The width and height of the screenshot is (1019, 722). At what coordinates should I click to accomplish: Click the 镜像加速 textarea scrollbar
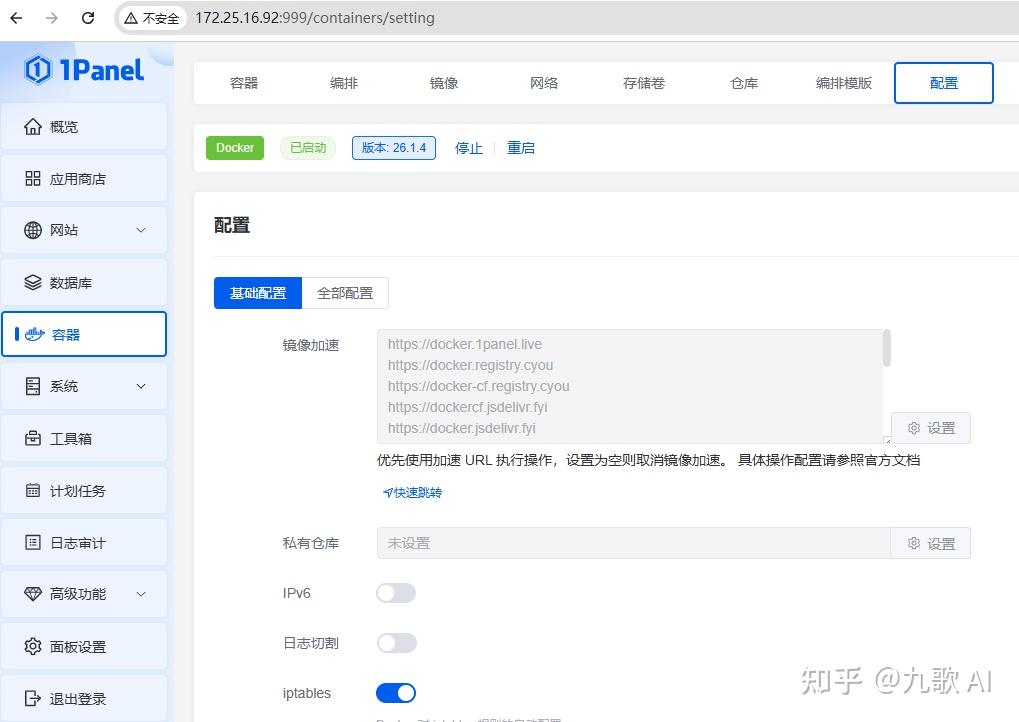(x=886, y=348)
